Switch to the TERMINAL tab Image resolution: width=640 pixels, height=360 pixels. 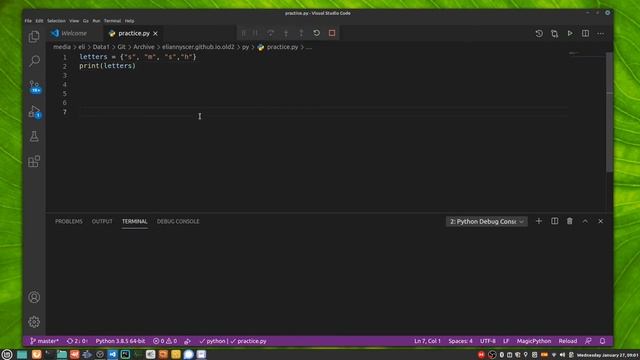[x=134, y=221]
